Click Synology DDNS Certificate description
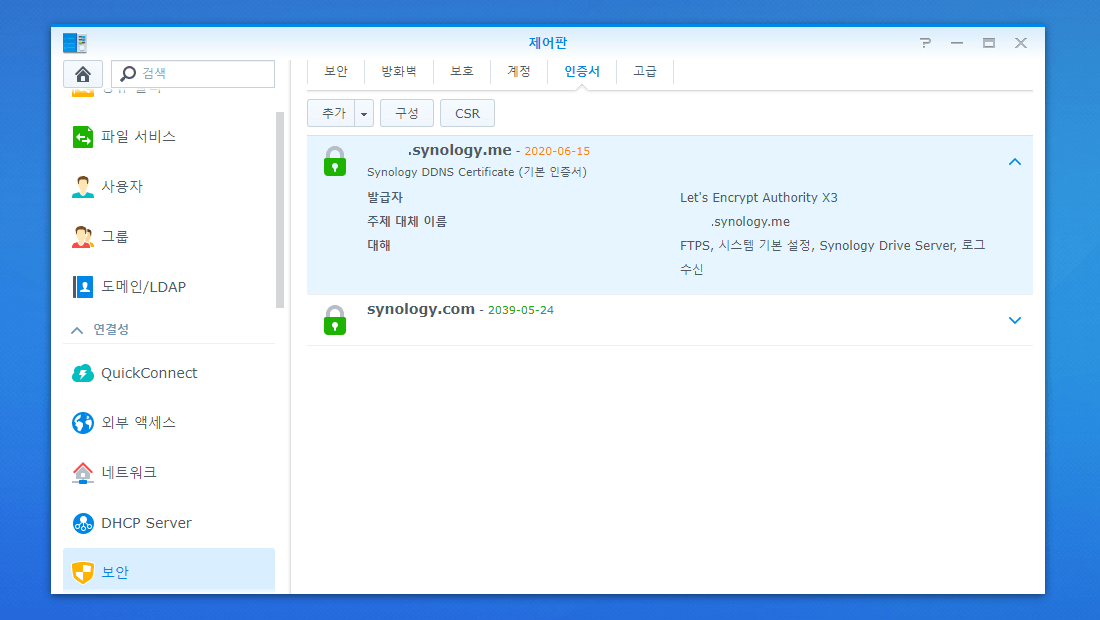This screenshot has width=1100, height=620. point(477,173)
